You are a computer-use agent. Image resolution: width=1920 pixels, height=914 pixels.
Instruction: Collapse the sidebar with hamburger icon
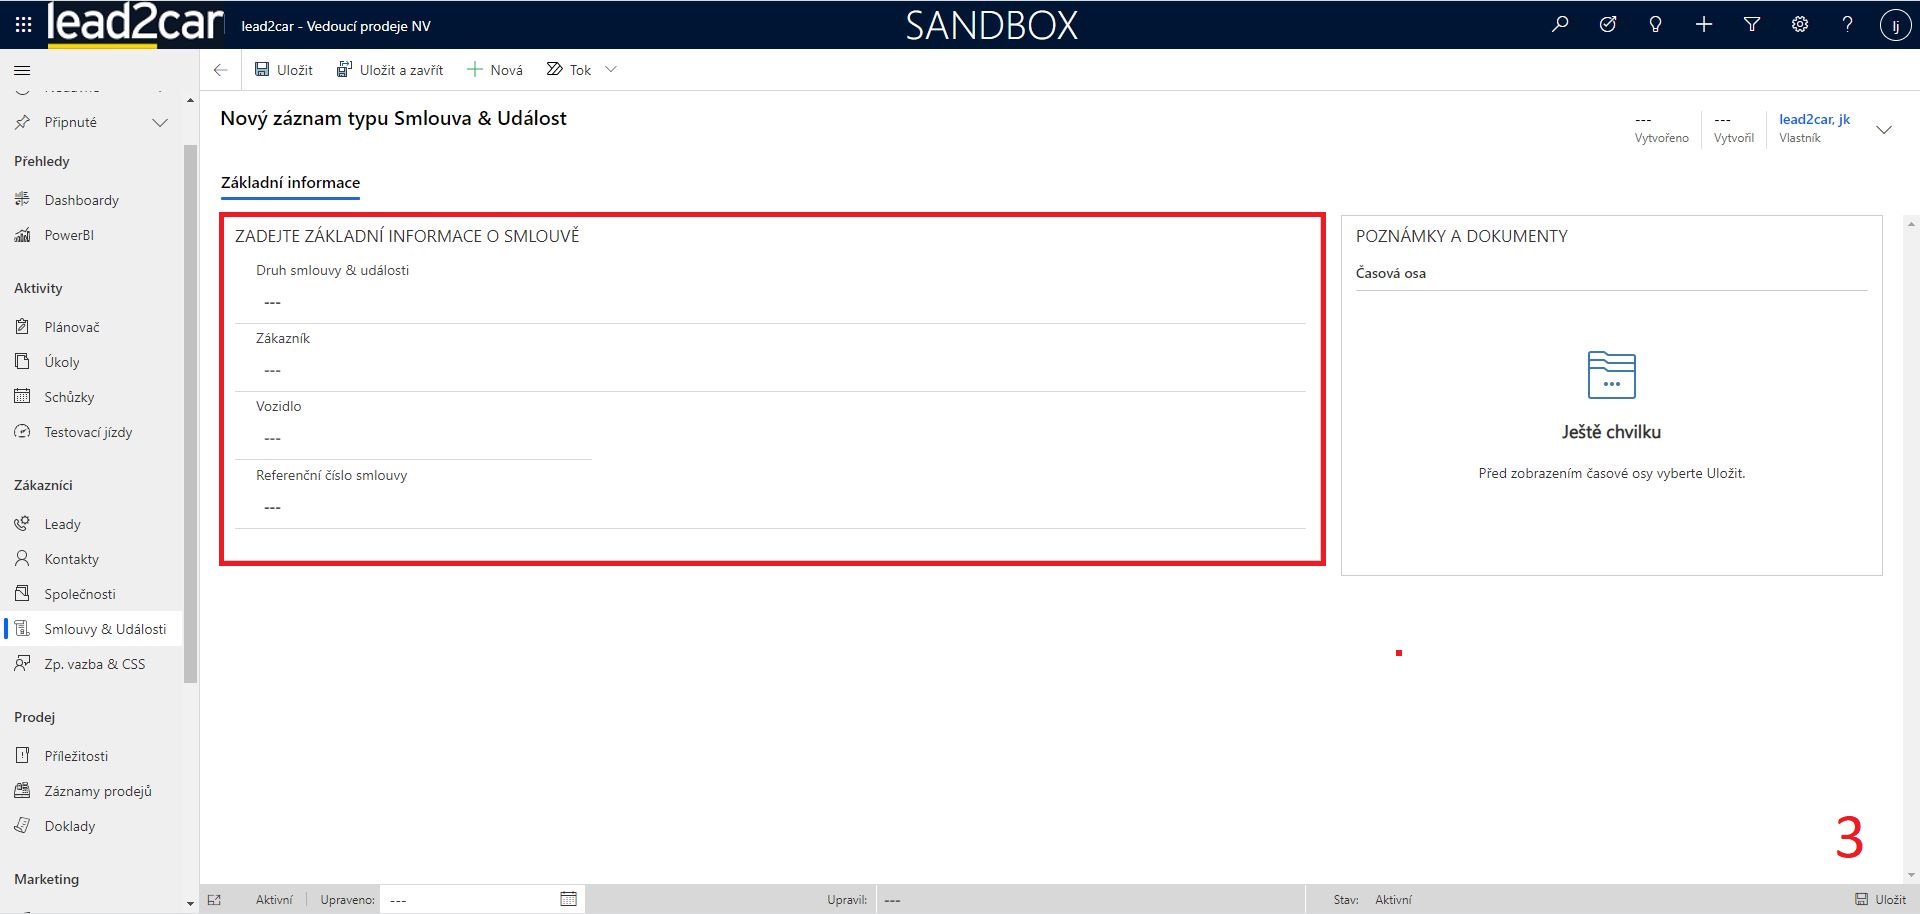click(x=22, y=70)
